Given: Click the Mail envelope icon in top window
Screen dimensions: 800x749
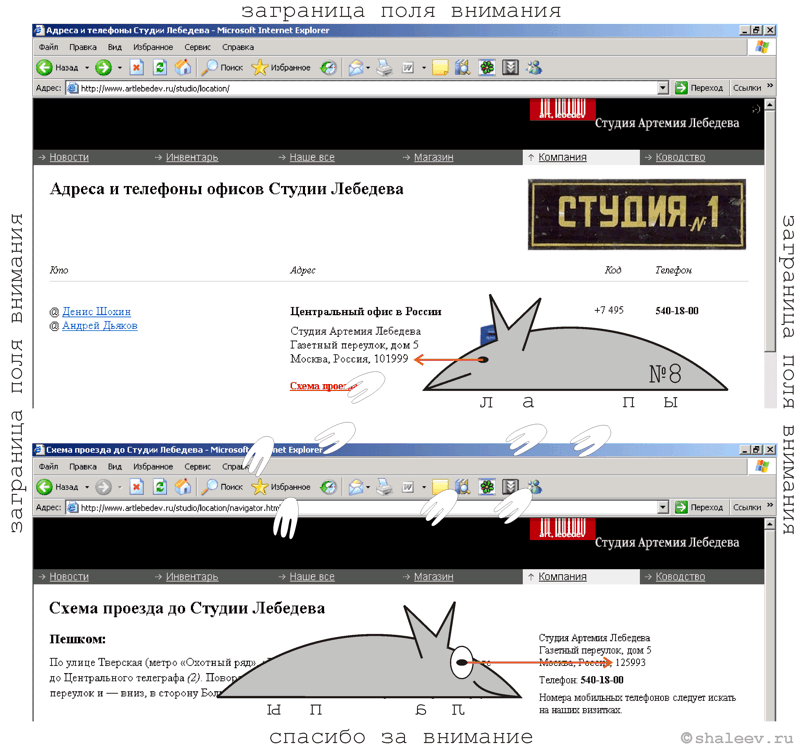Looking at the screenshot, I should click(356, 67).
